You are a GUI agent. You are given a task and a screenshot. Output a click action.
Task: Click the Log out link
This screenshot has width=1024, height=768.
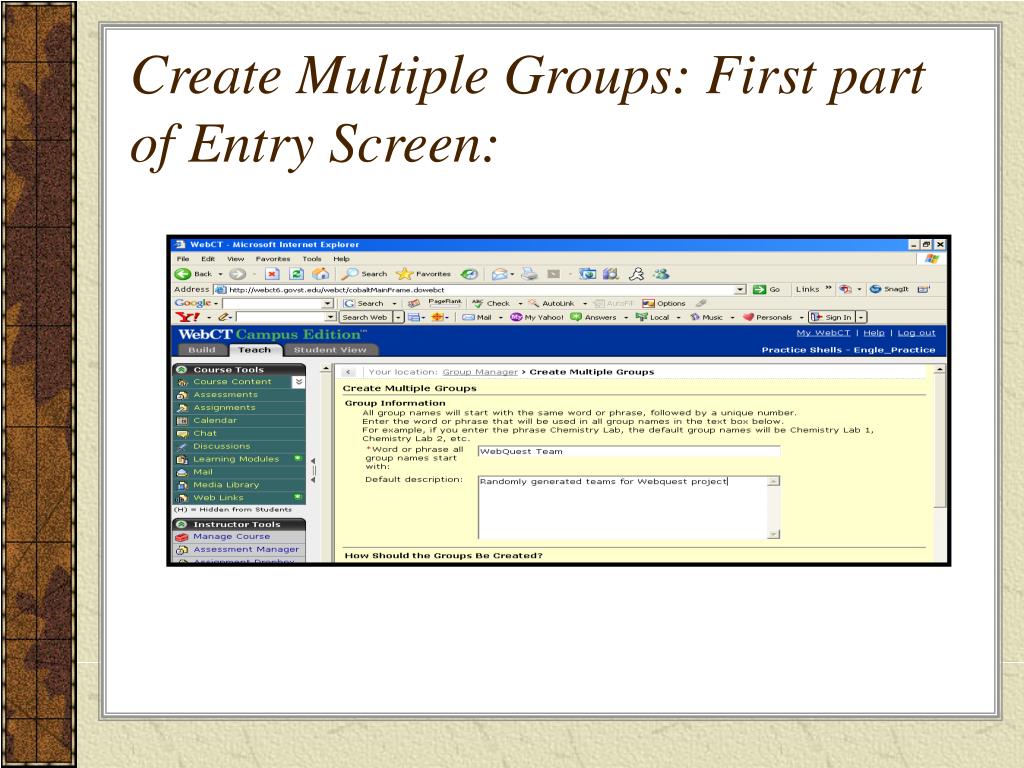click(916, 332)
